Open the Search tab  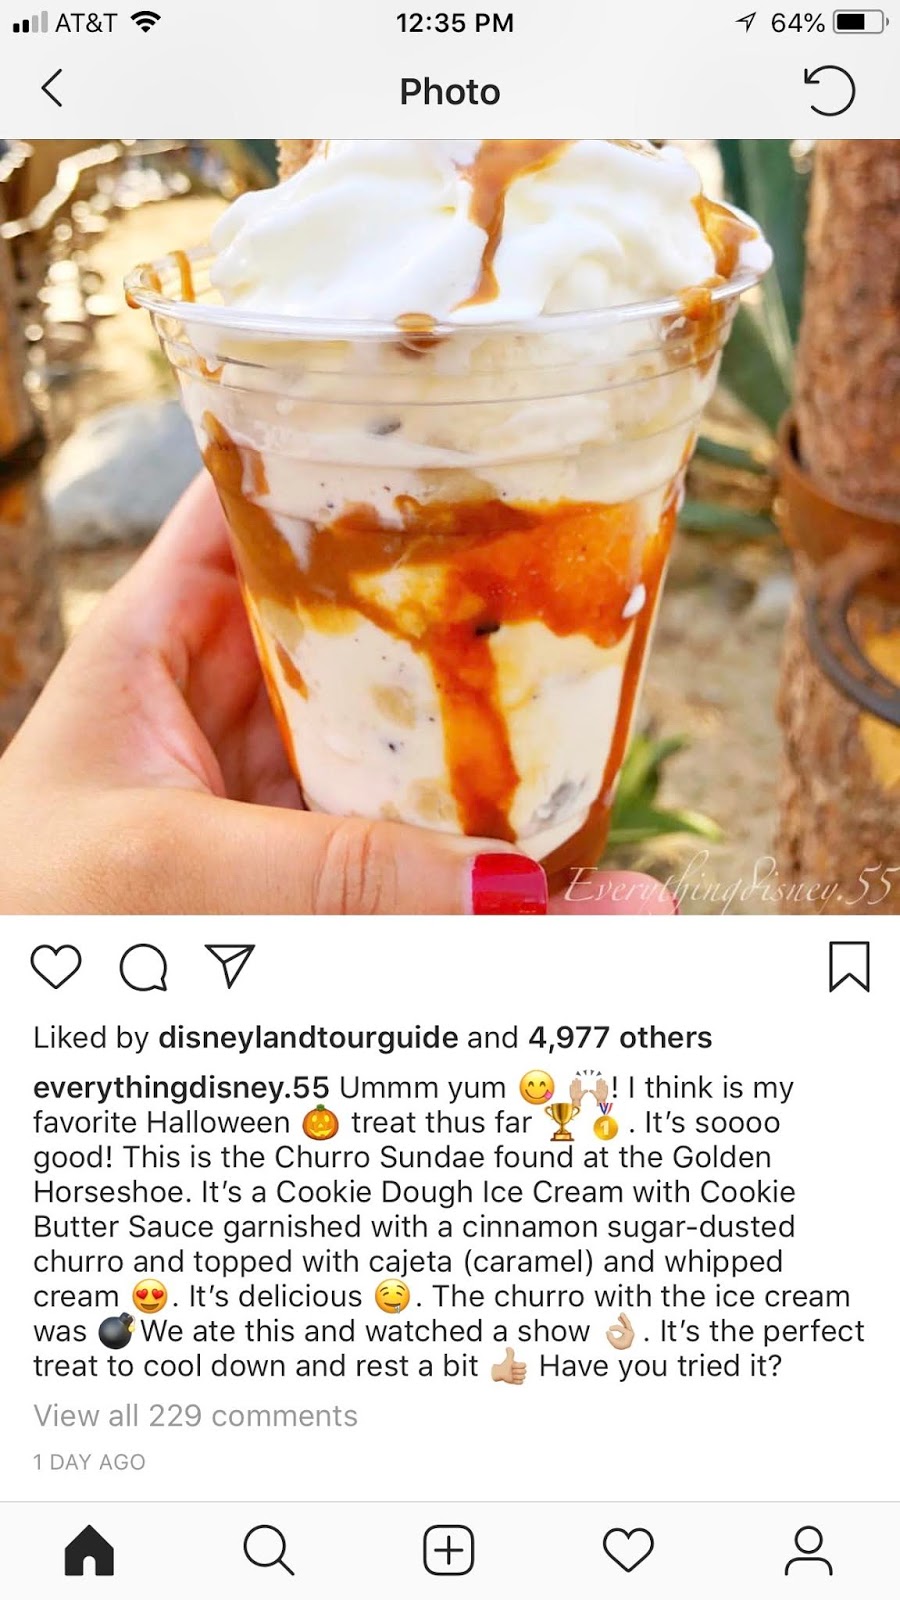tap(268, 1550)
